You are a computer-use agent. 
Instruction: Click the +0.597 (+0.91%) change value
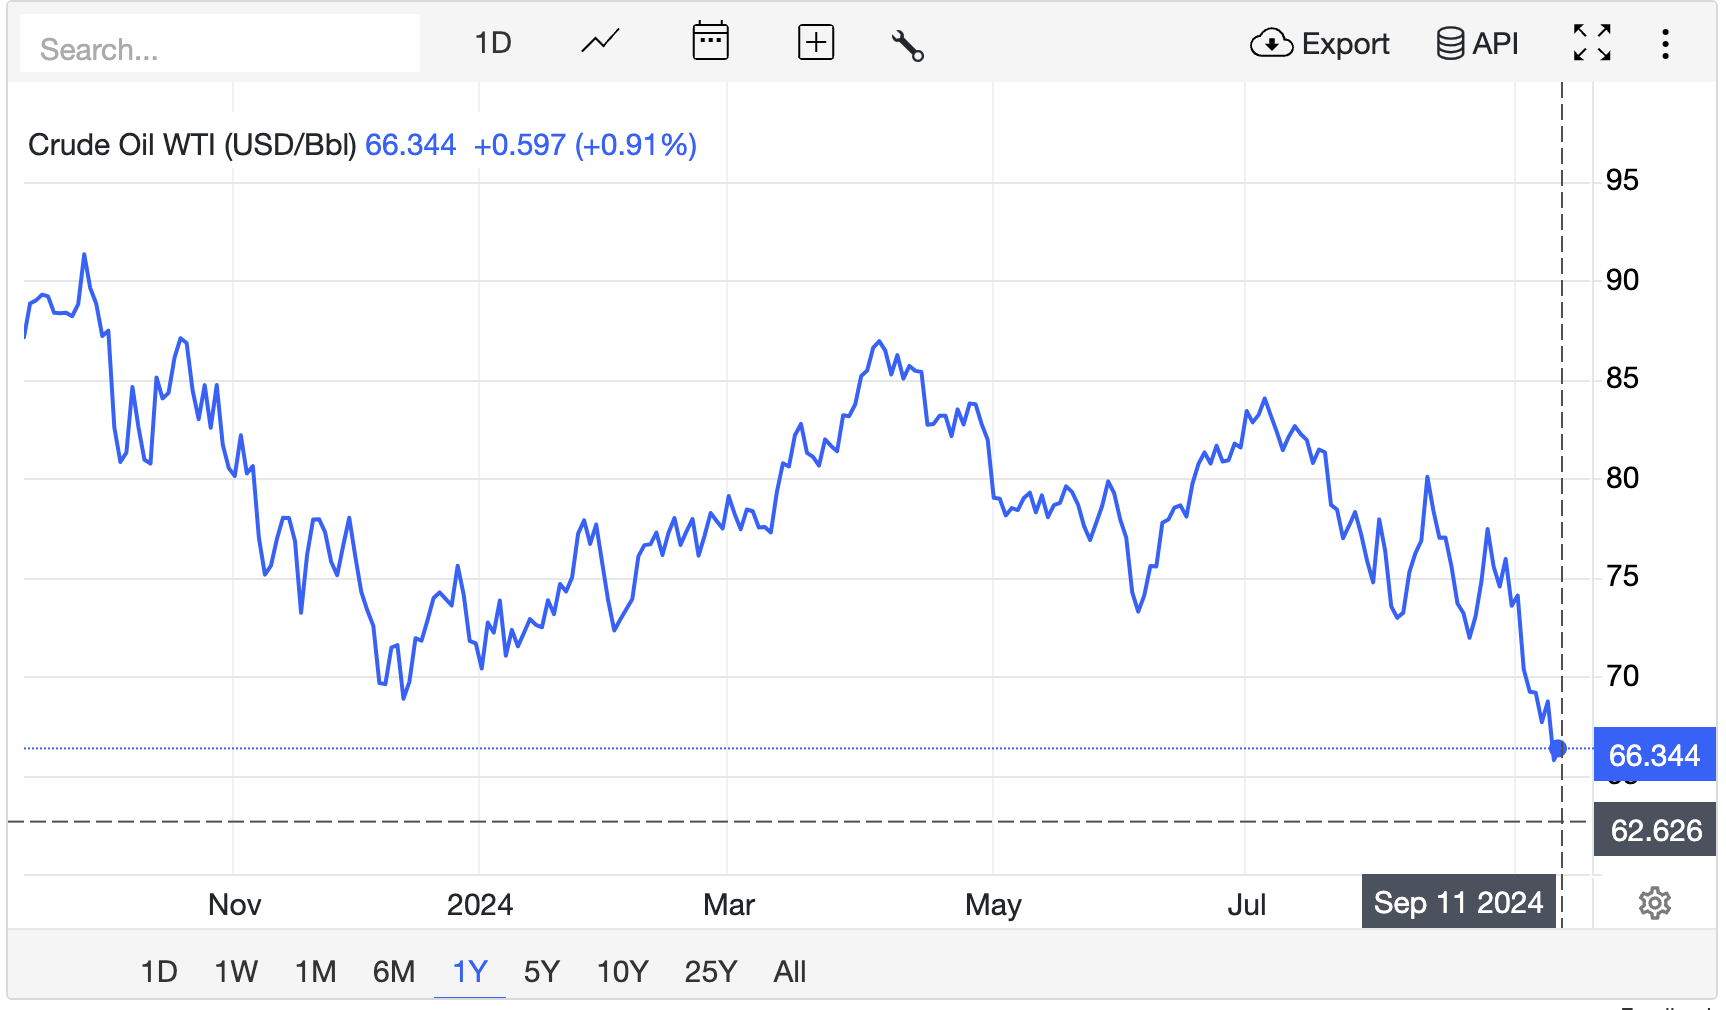(x=585, y=145)
